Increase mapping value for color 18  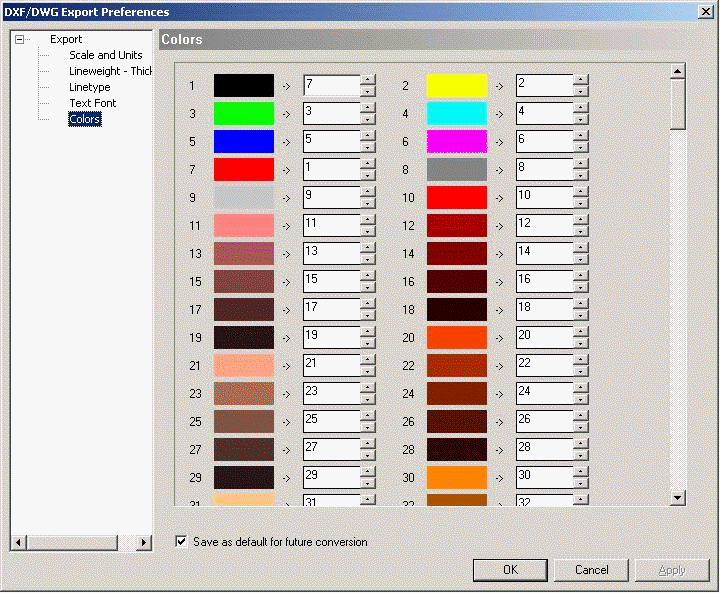pyautogui.click(x=580, y=304)
